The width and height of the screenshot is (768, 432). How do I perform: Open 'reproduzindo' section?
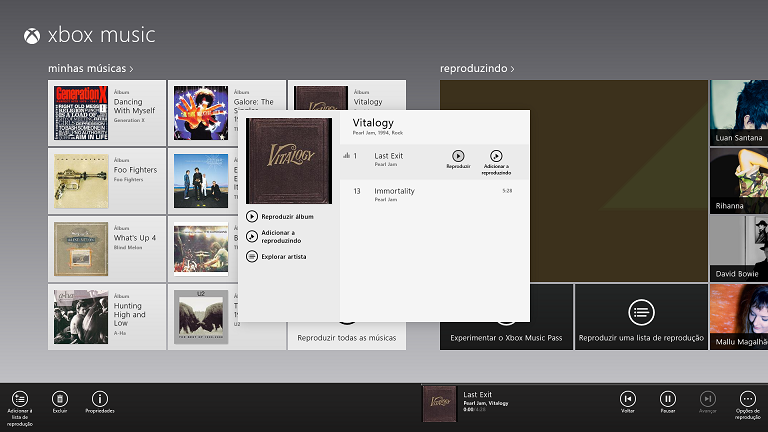[x=477, y=69]
